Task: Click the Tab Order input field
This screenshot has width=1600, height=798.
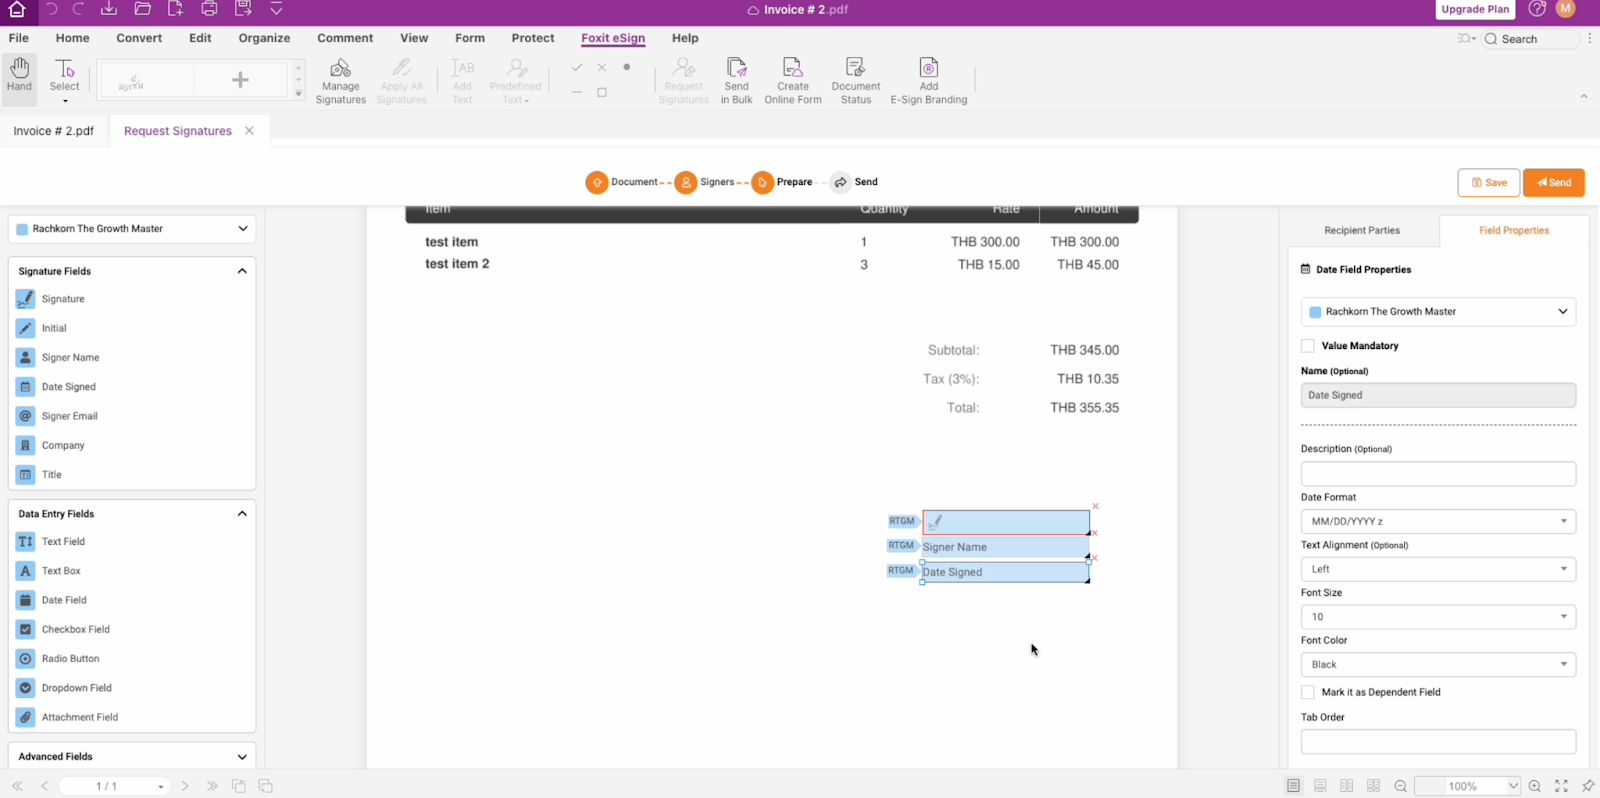Action: (1438, 742)
